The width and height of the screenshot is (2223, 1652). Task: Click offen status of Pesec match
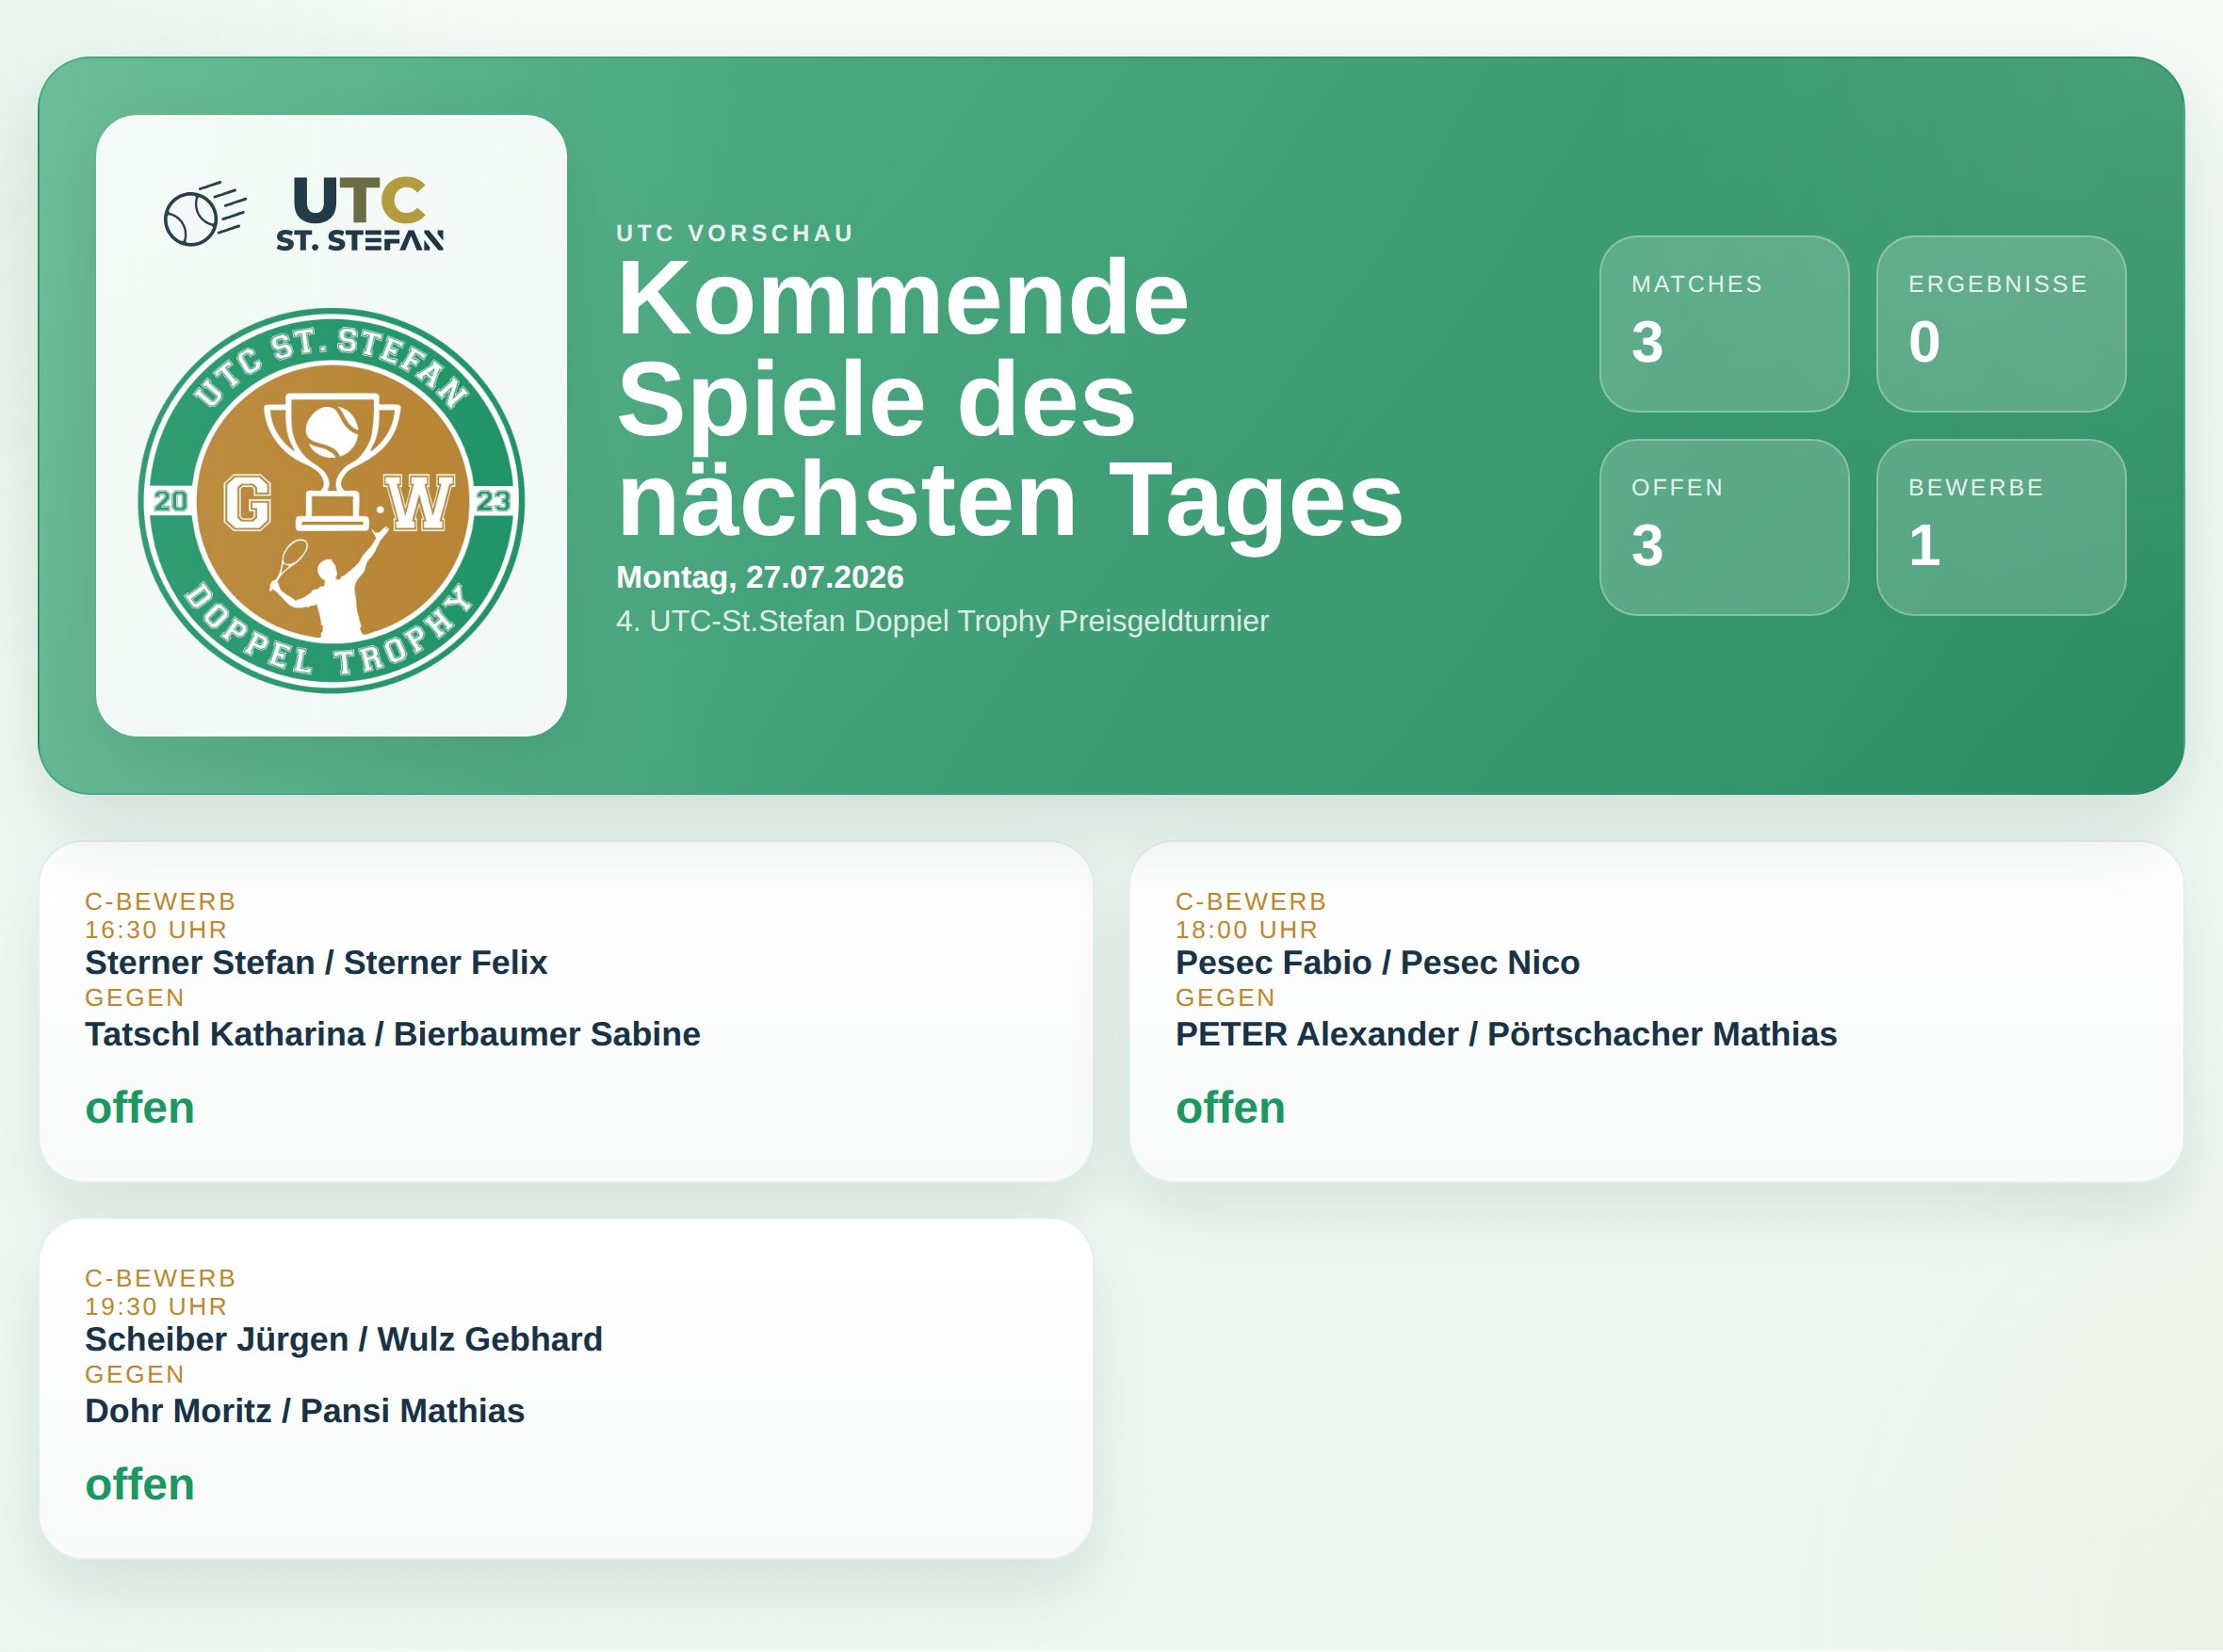click(1230, 1108)
